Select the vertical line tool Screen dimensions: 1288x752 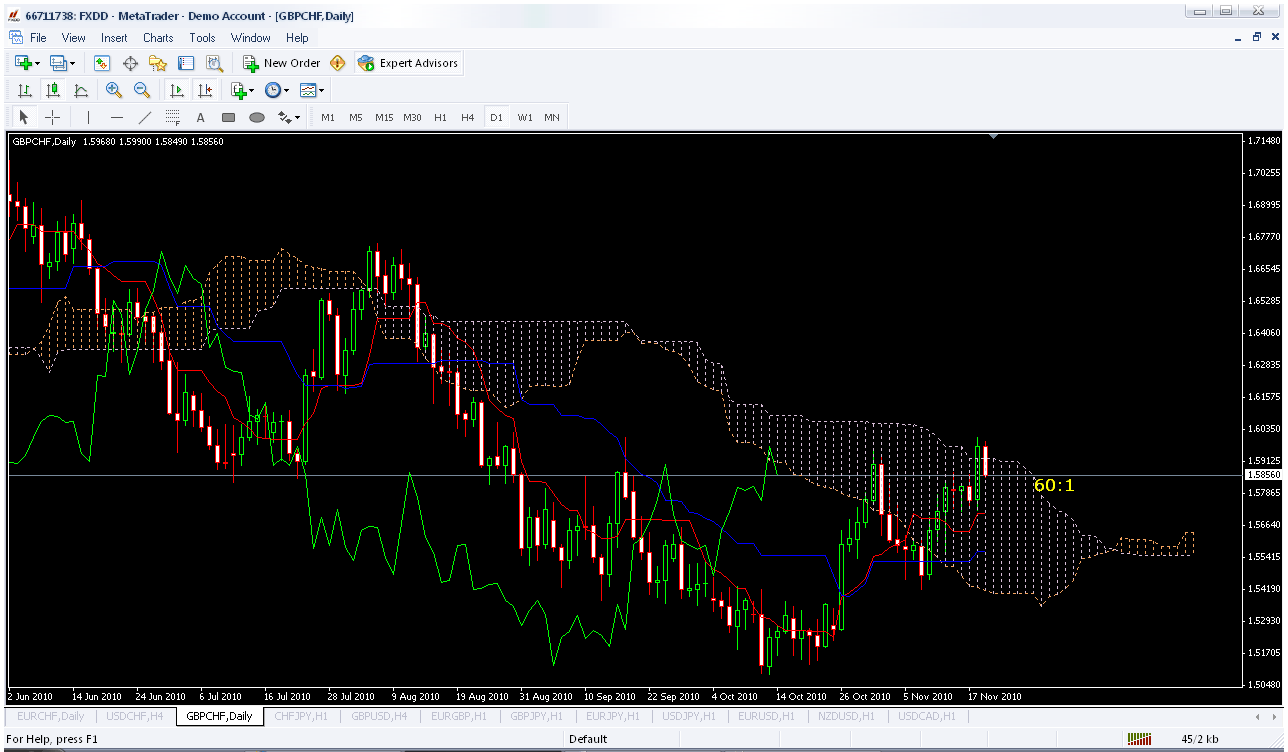click(88, 117)
